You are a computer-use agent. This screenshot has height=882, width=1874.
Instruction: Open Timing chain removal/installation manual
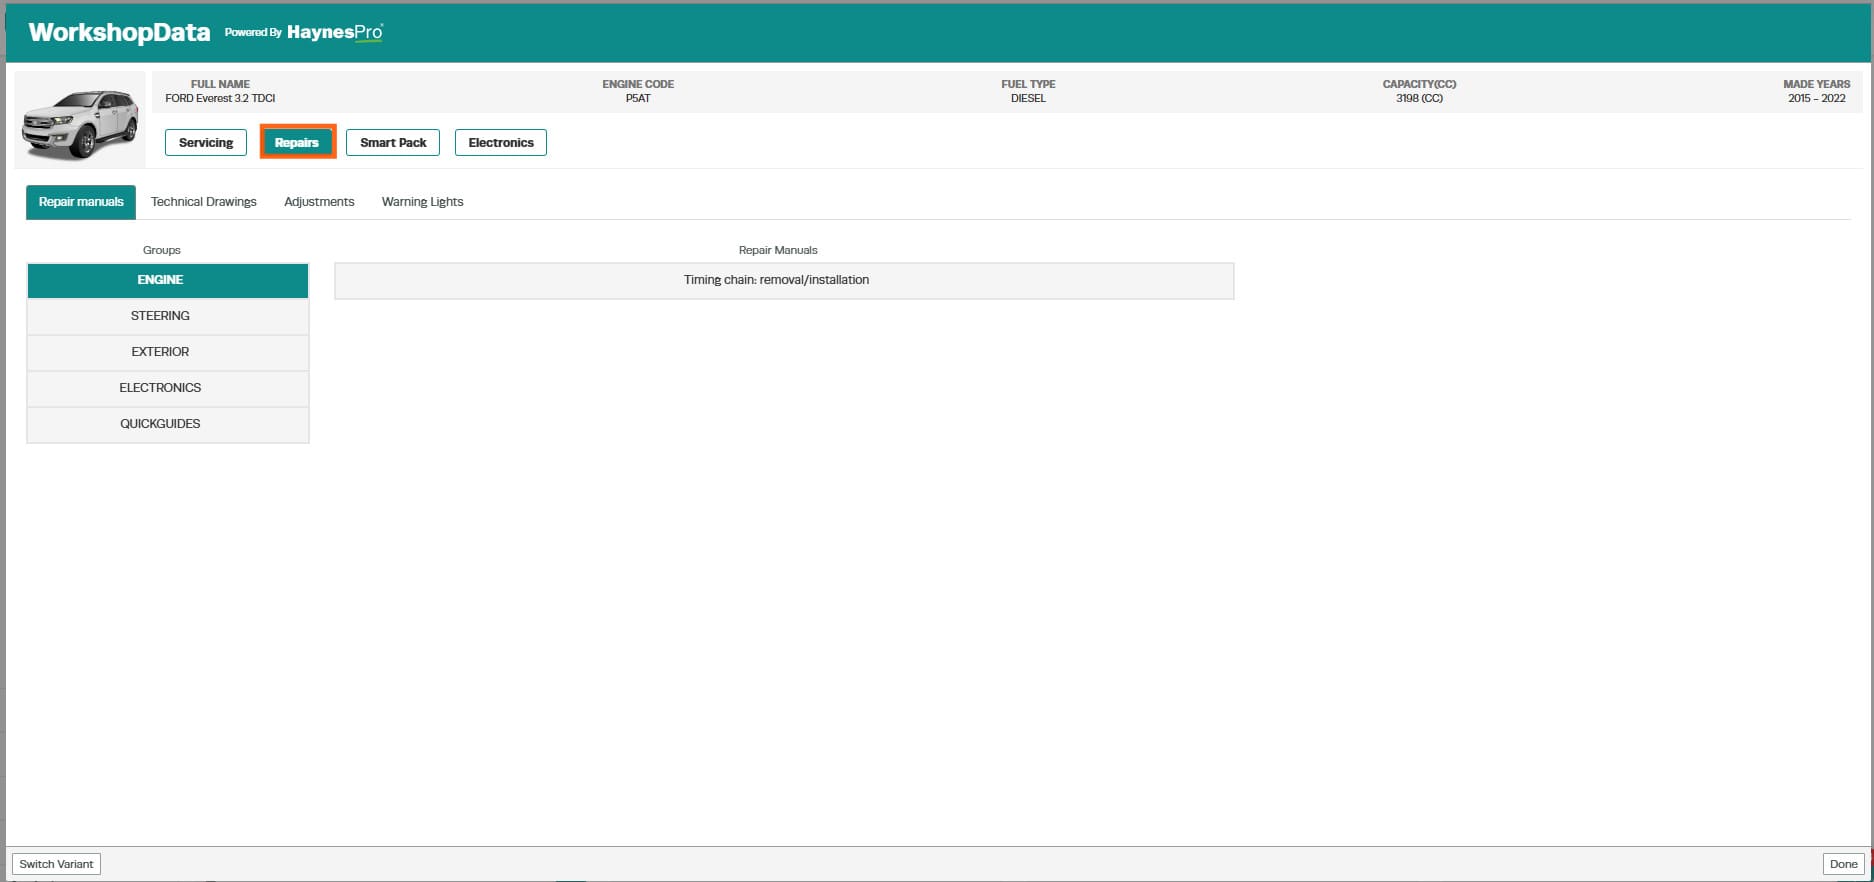click(x=784, y=281)
